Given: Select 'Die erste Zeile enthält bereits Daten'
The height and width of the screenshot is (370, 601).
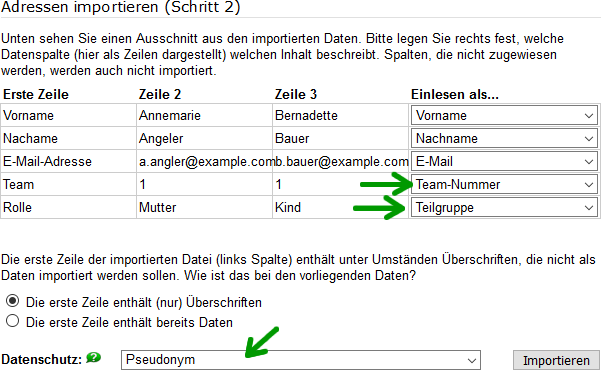Looking at the screenshot, I should (12, 321).
